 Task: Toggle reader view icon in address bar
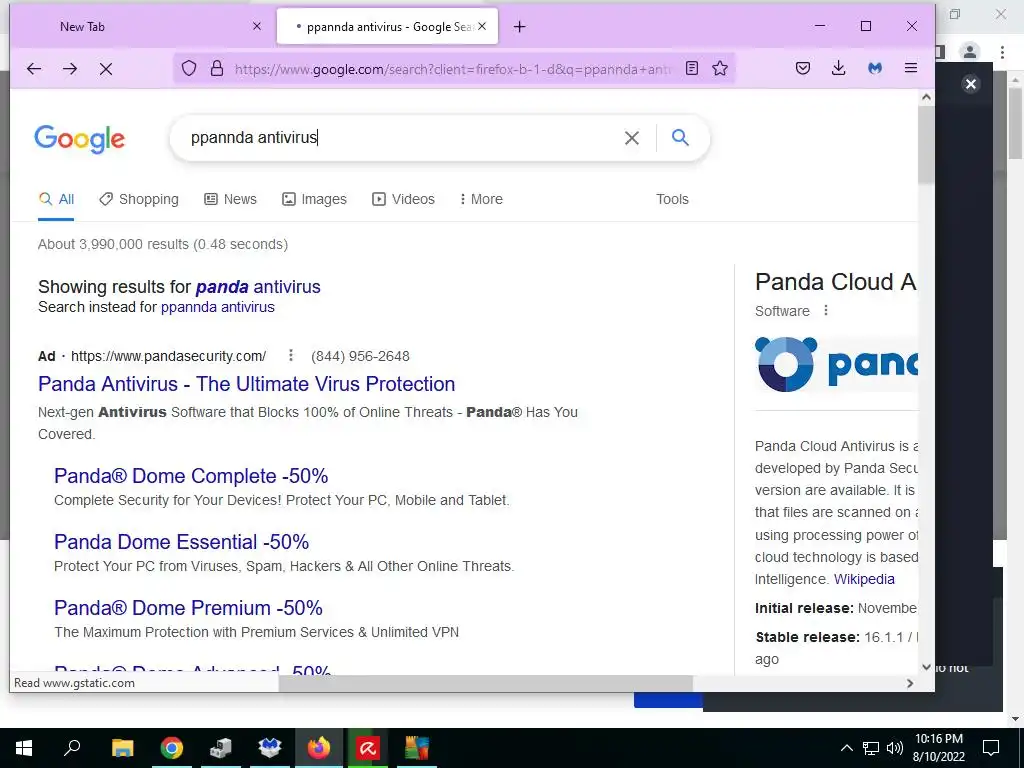(x=692, y=68)
